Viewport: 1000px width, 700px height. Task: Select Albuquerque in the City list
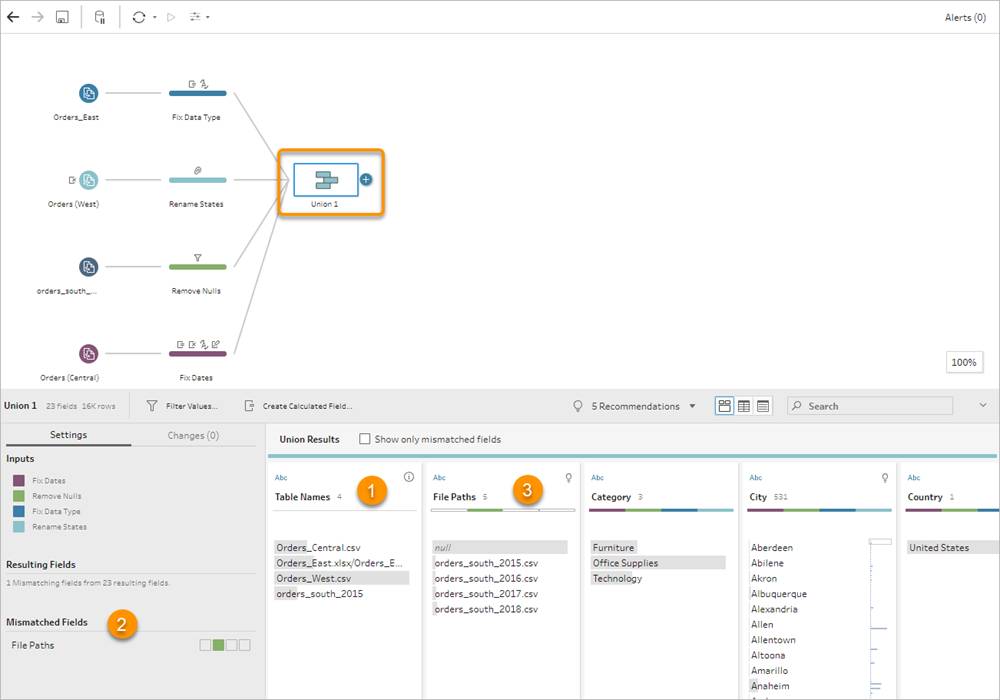[779, 594]
